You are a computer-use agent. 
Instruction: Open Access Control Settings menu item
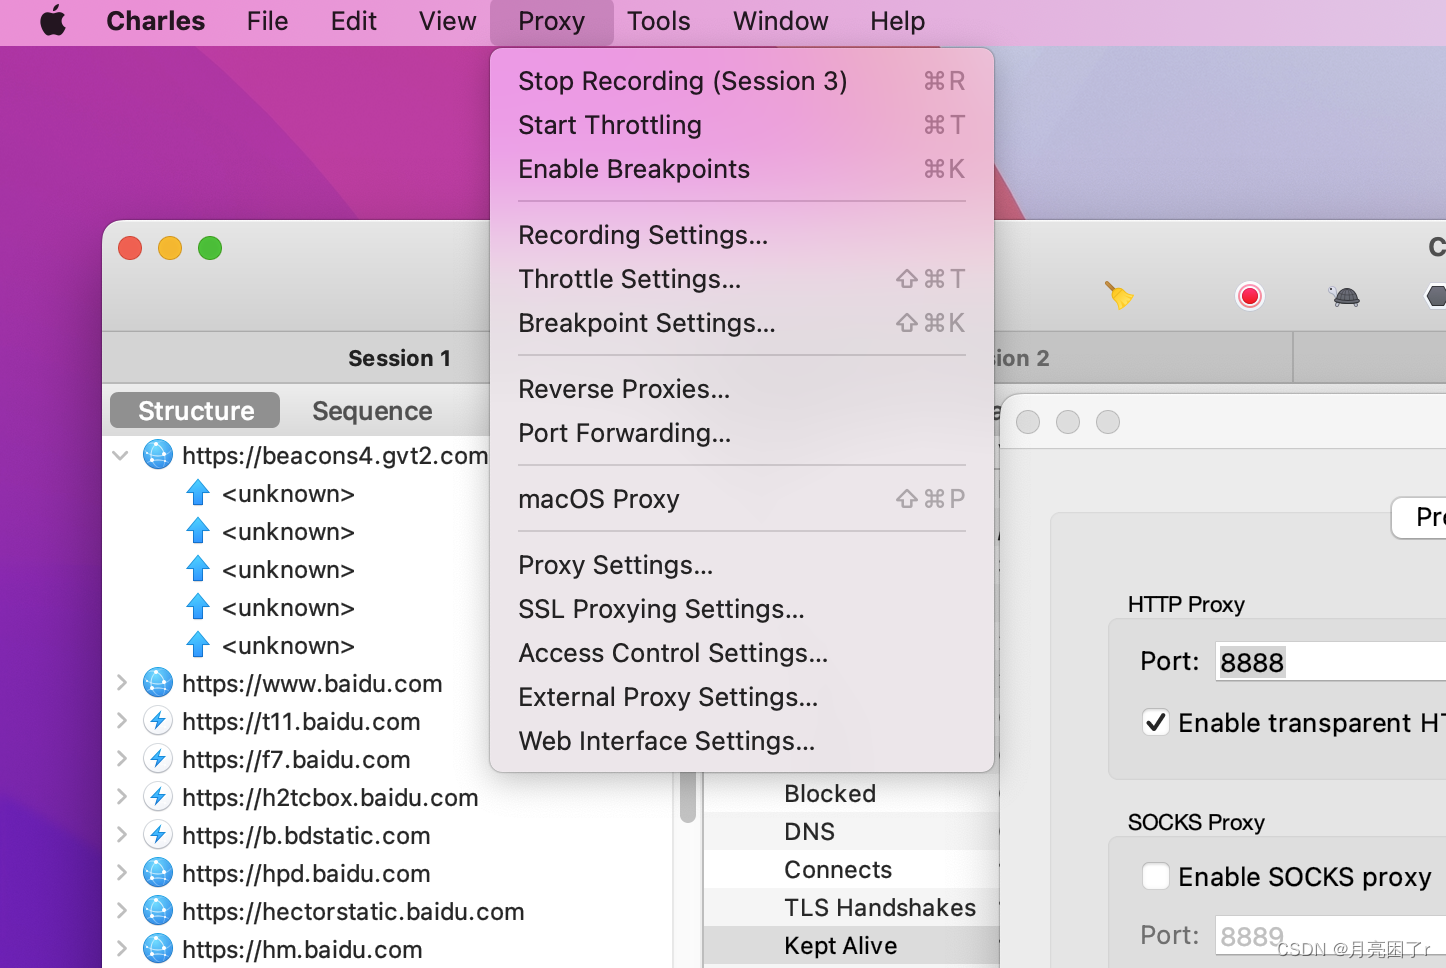click(742, 653)
